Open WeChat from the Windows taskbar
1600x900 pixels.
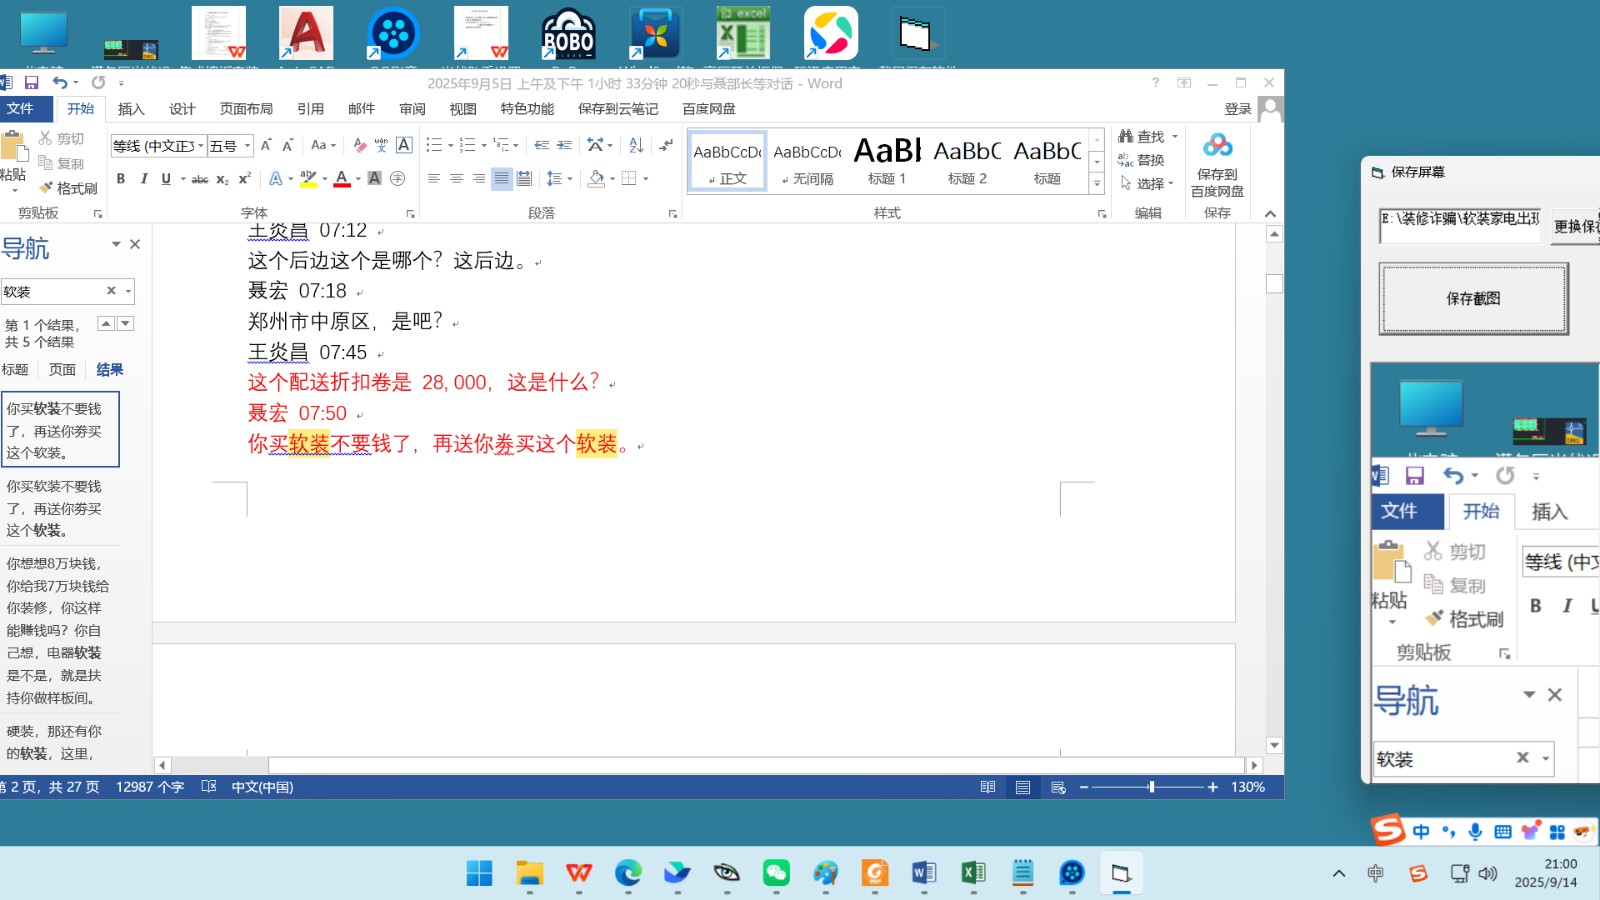tap(776, 873)
